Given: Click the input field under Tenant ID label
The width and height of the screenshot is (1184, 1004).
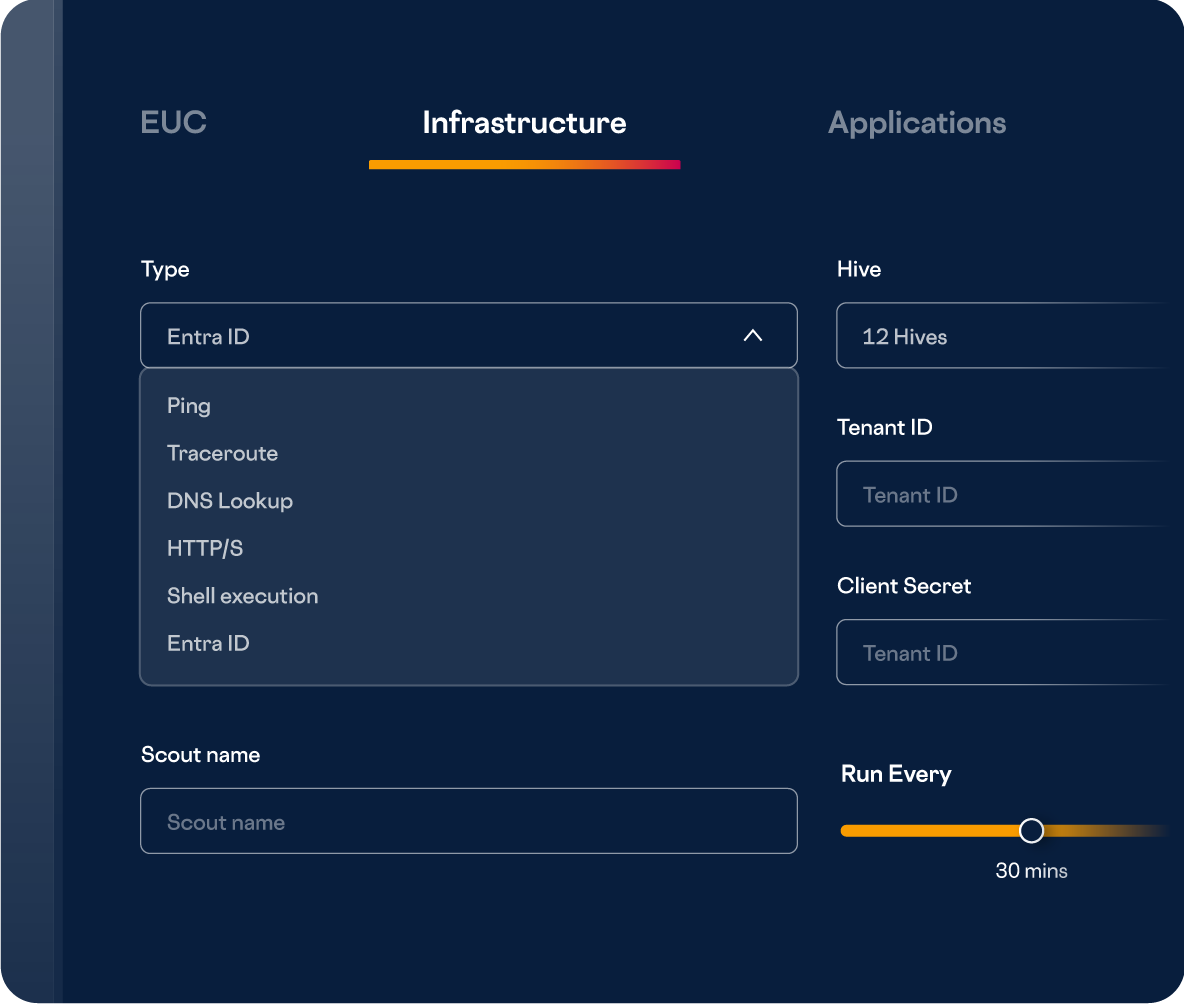Looking at the screenshot, I should pos(1000,494).
